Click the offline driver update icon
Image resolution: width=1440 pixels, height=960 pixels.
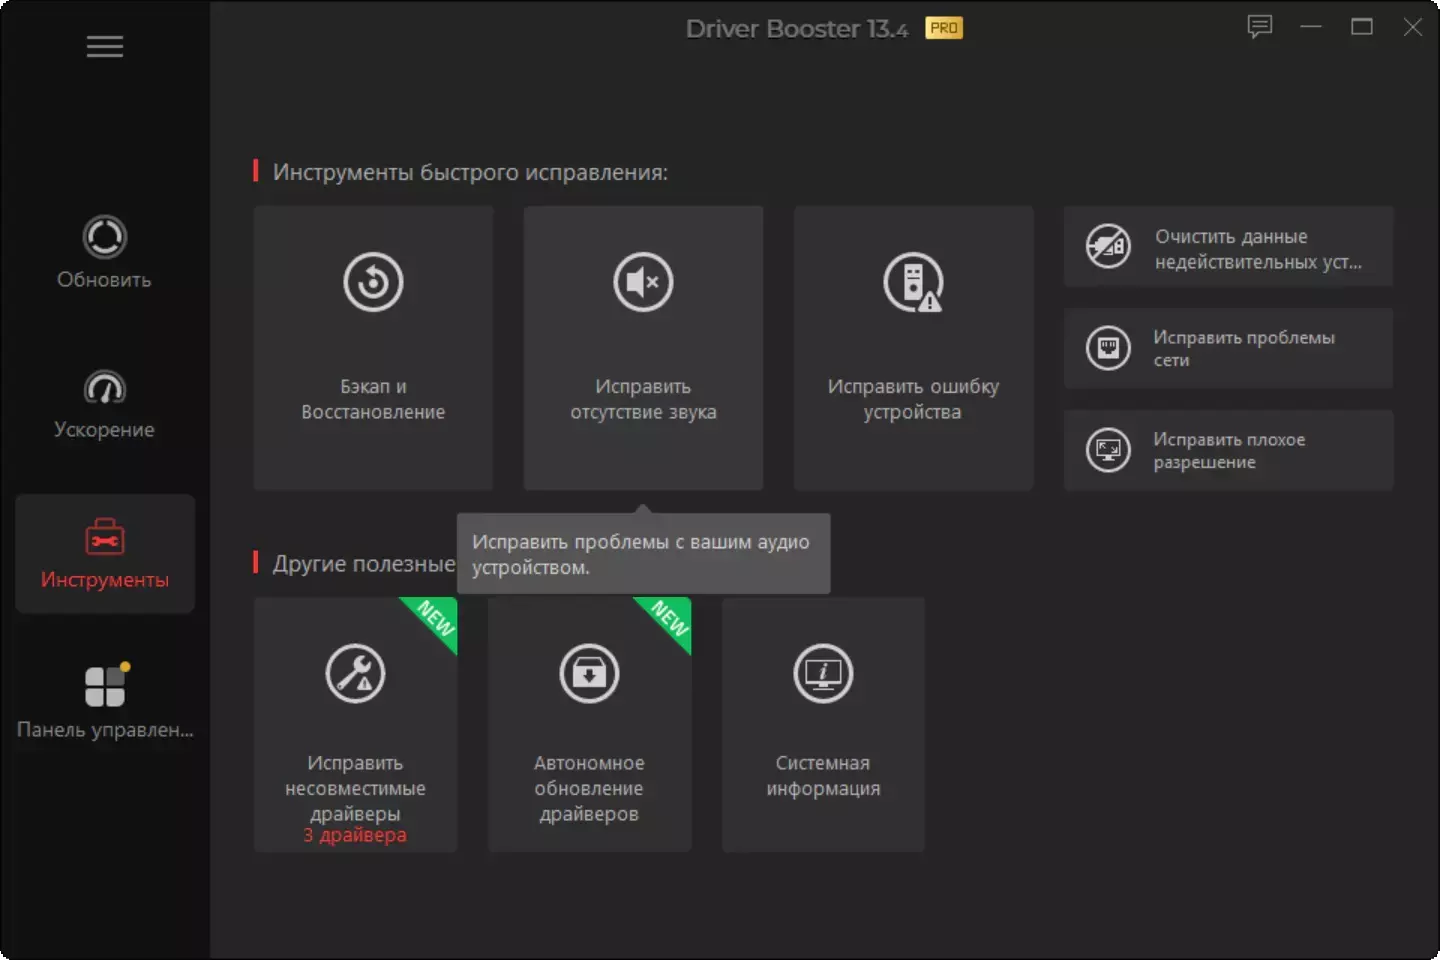(589, 674)
